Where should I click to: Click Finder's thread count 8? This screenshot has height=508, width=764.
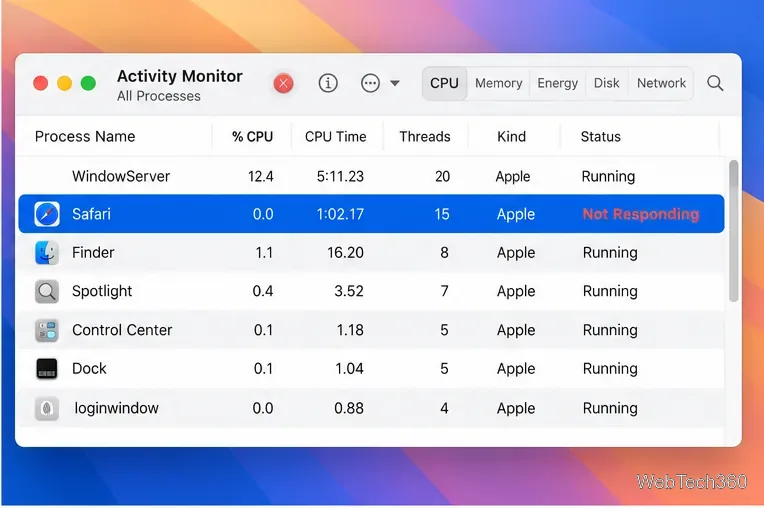coord(444,252)
